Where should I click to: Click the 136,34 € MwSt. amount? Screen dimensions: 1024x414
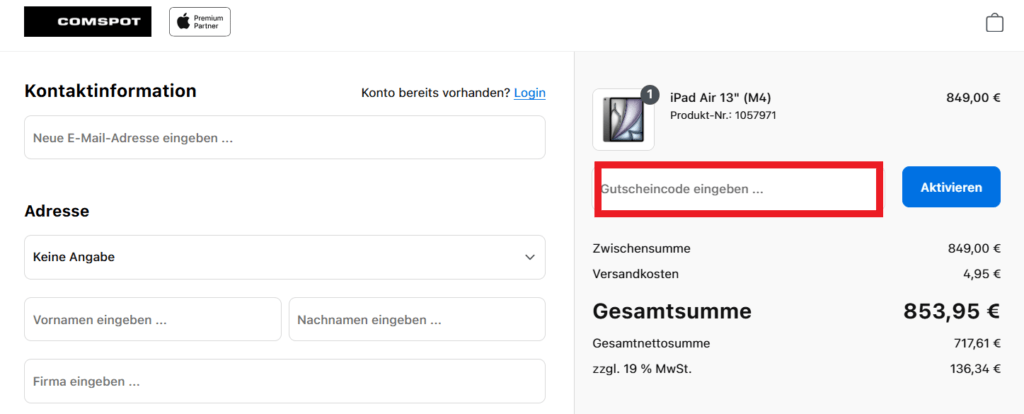tap(975, 369)
